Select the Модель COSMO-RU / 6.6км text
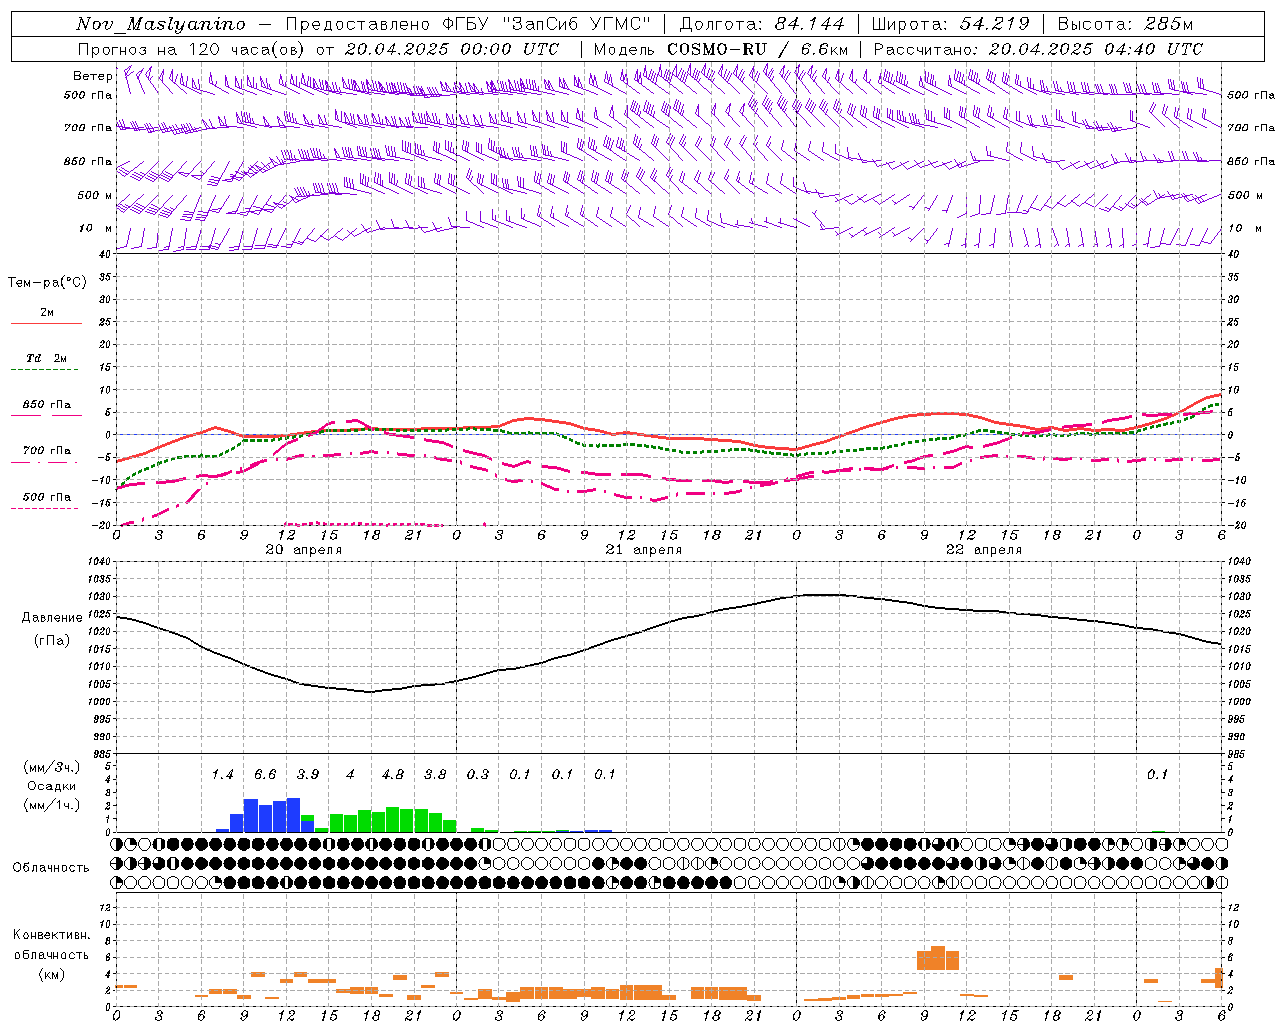The image size is (1280, 1024). (721, 49)
